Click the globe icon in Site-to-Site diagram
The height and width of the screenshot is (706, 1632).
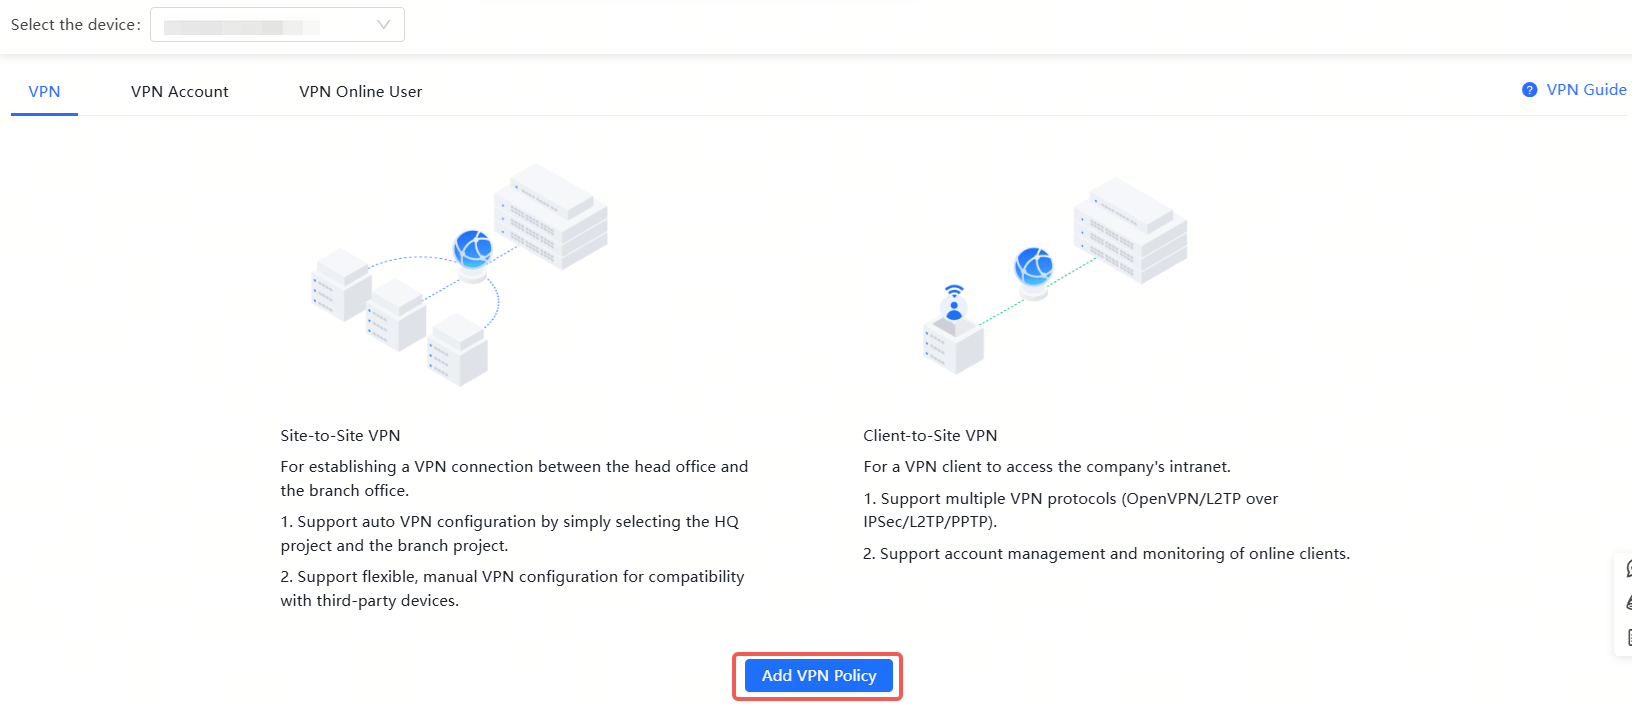(x=473, y=247)
